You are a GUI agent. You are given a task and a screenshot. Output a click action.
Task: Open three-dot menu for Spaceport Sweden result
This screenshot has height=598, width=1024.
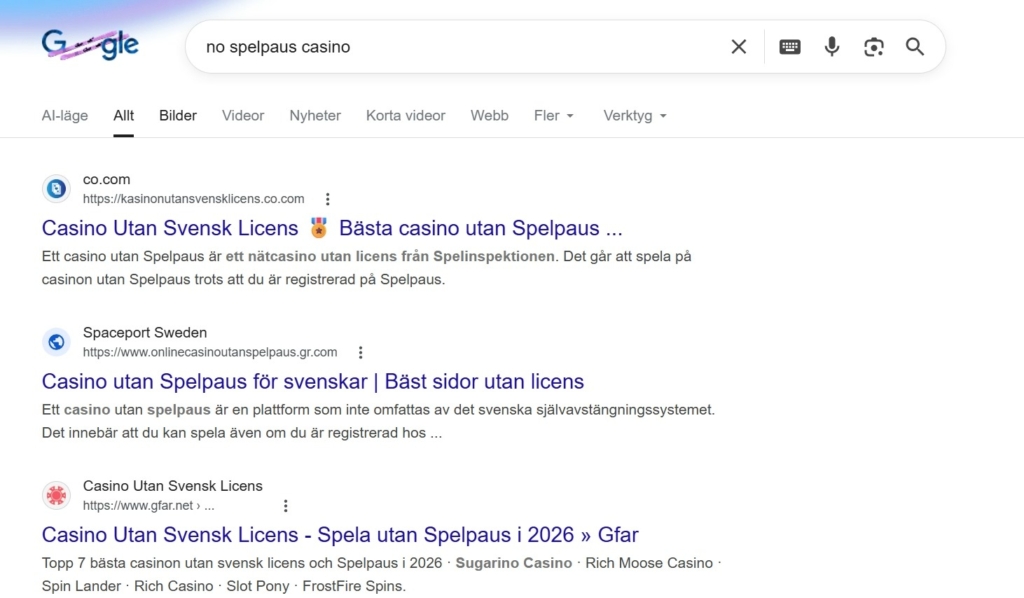pyautogui.click(x=360, y=352)
